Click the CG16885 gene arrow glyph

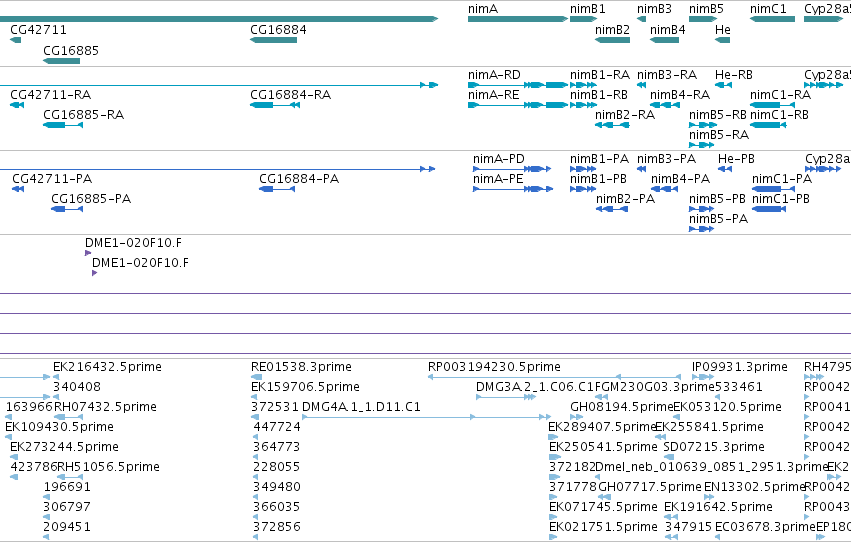tap(61, 61)
